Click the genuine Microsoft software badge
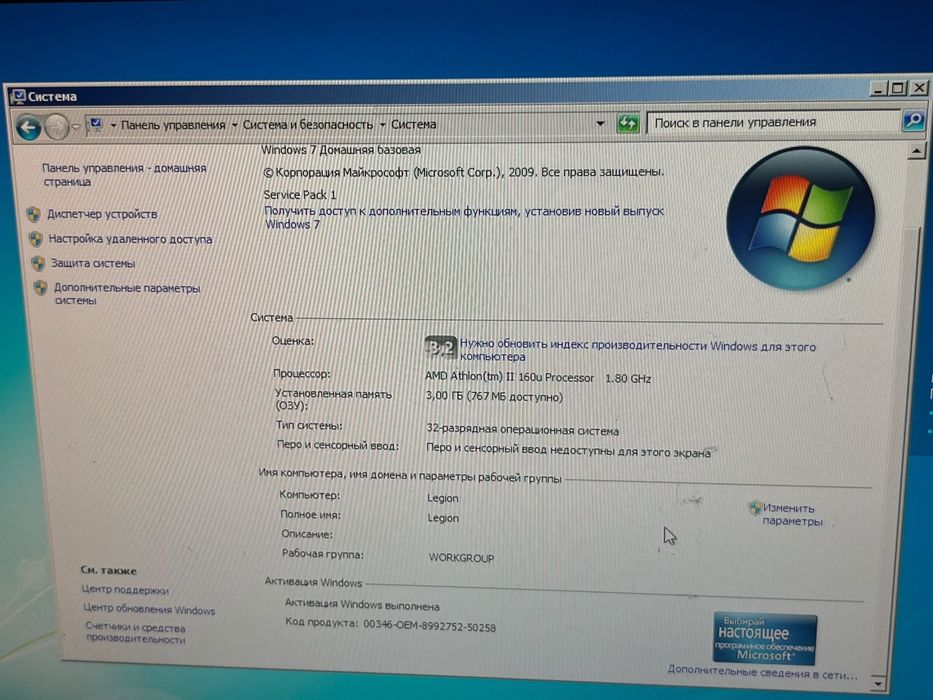The image size is (933, 700). 765,639
